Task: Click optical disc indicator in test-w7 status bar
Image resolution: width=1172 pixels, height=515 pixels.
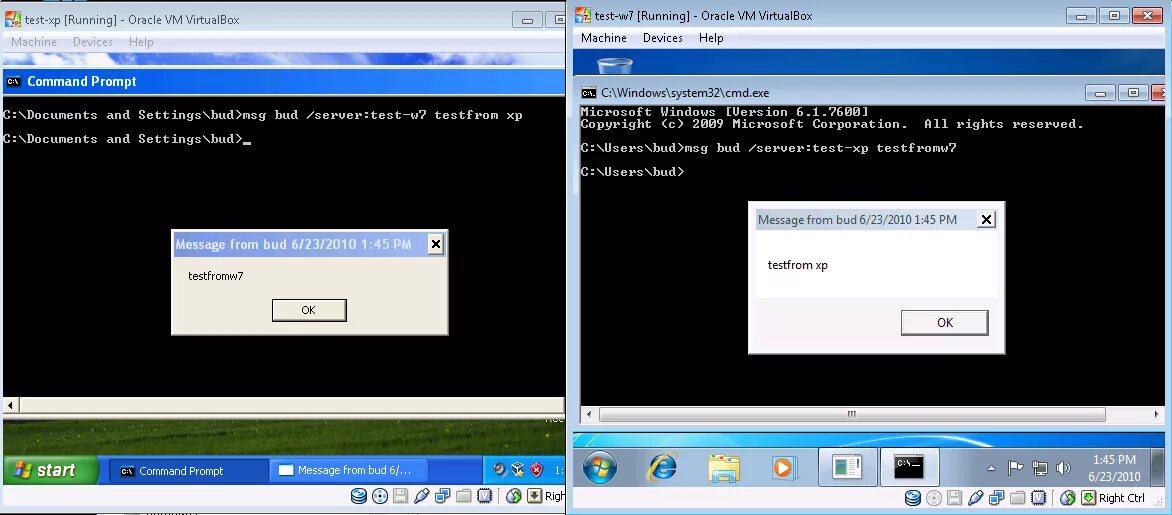Action: click(934, 498)
